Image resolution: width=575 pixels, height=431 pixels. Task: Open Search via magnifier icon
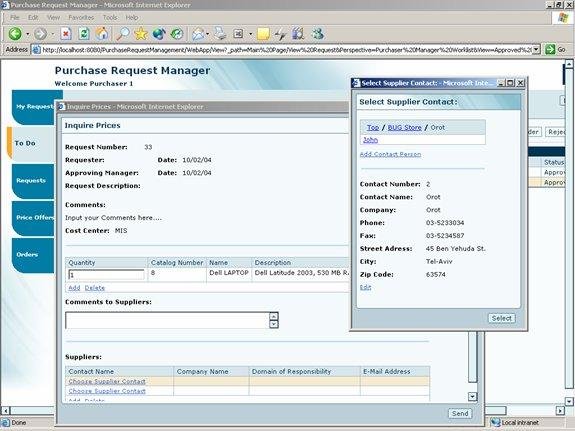(x=122, y=34)
